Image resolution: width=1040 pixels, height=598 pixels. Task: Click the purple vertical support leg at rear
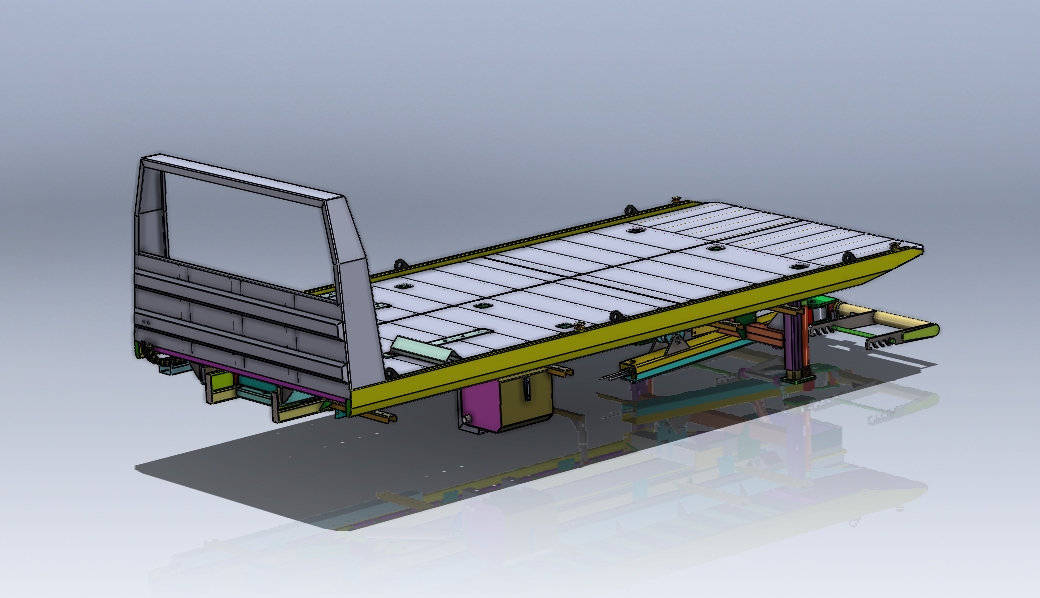click(793, 345)
